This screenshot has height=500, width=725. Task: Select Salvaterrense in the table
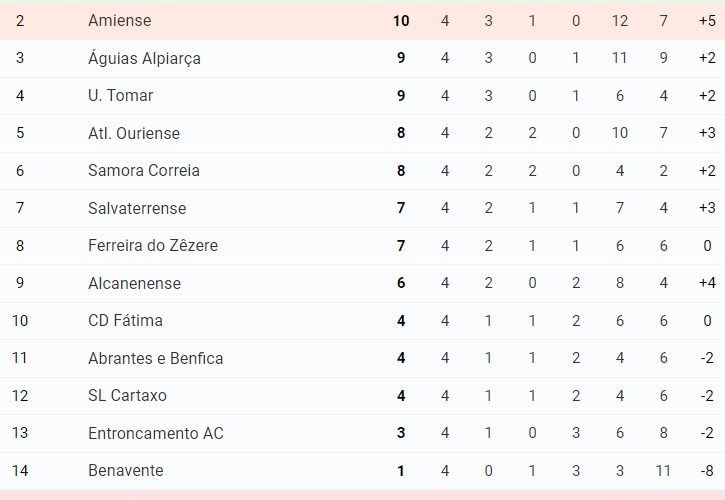(x=137, y=208)
